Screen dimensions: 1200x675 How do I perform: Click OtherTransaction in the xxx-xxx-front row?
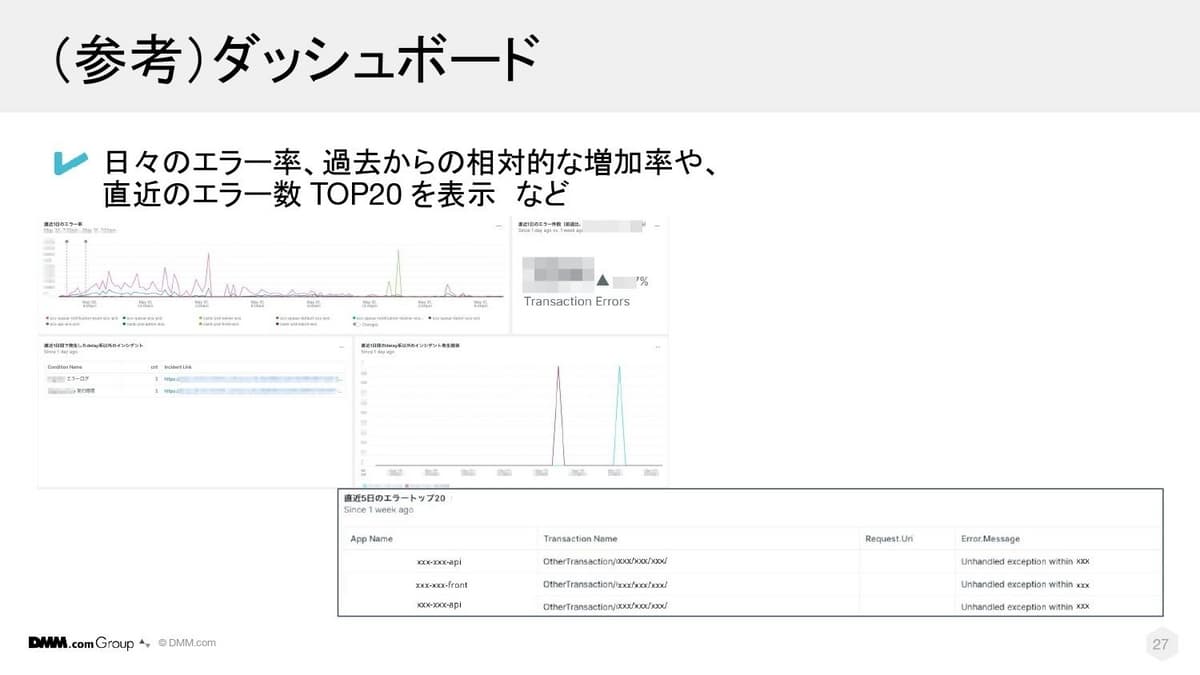[605, 584]
